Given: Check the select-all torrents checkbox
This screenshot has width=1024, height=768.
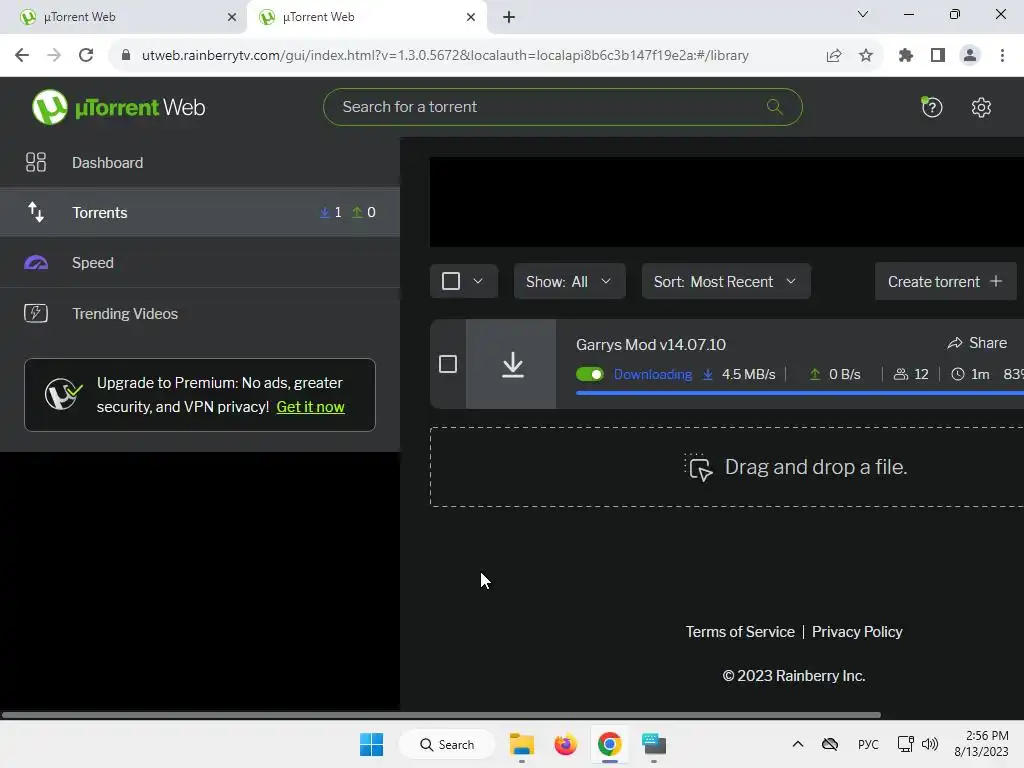Looking at the screenshot, I should pyautogui.click(x=451, y=281).
